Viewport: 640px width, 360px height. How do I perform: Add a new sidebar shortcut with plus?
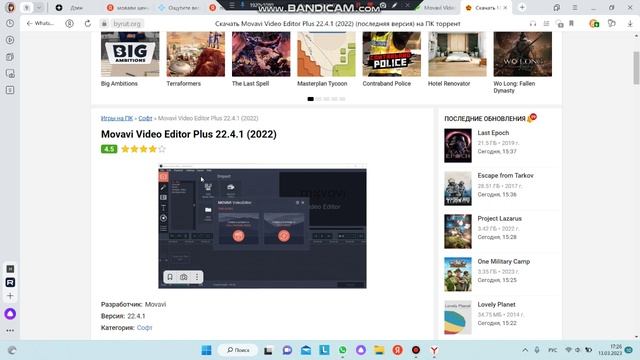10,296
